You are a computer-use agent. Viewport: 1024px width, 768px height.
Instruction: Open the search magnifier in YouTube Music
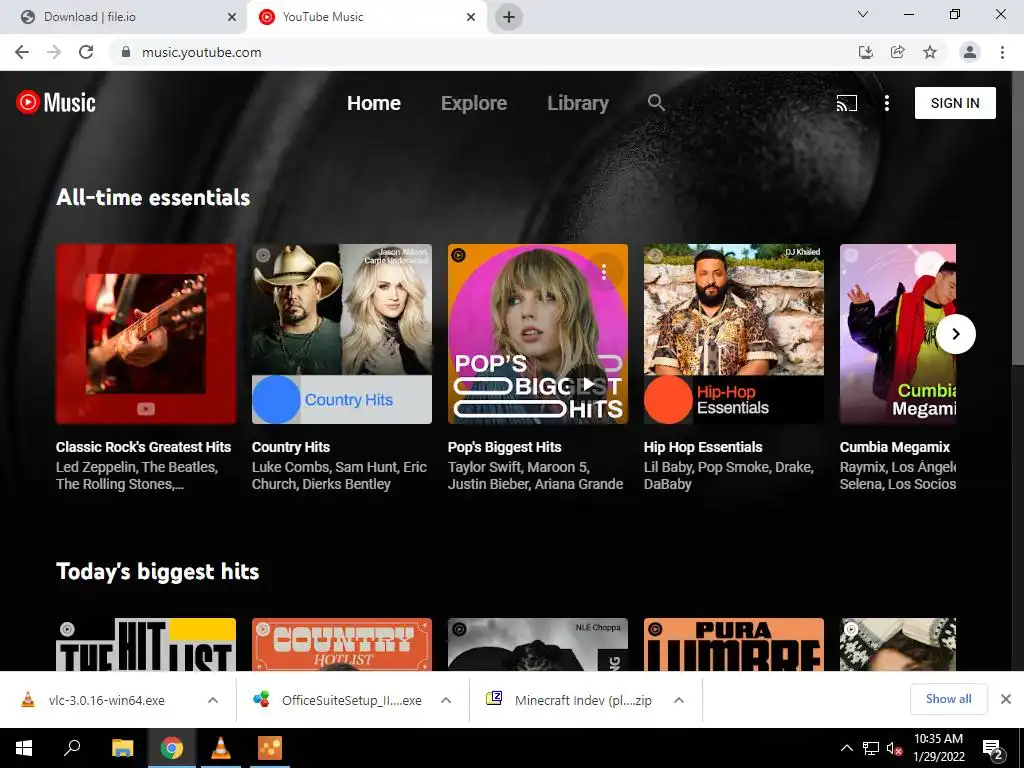[x=656, y=103]
